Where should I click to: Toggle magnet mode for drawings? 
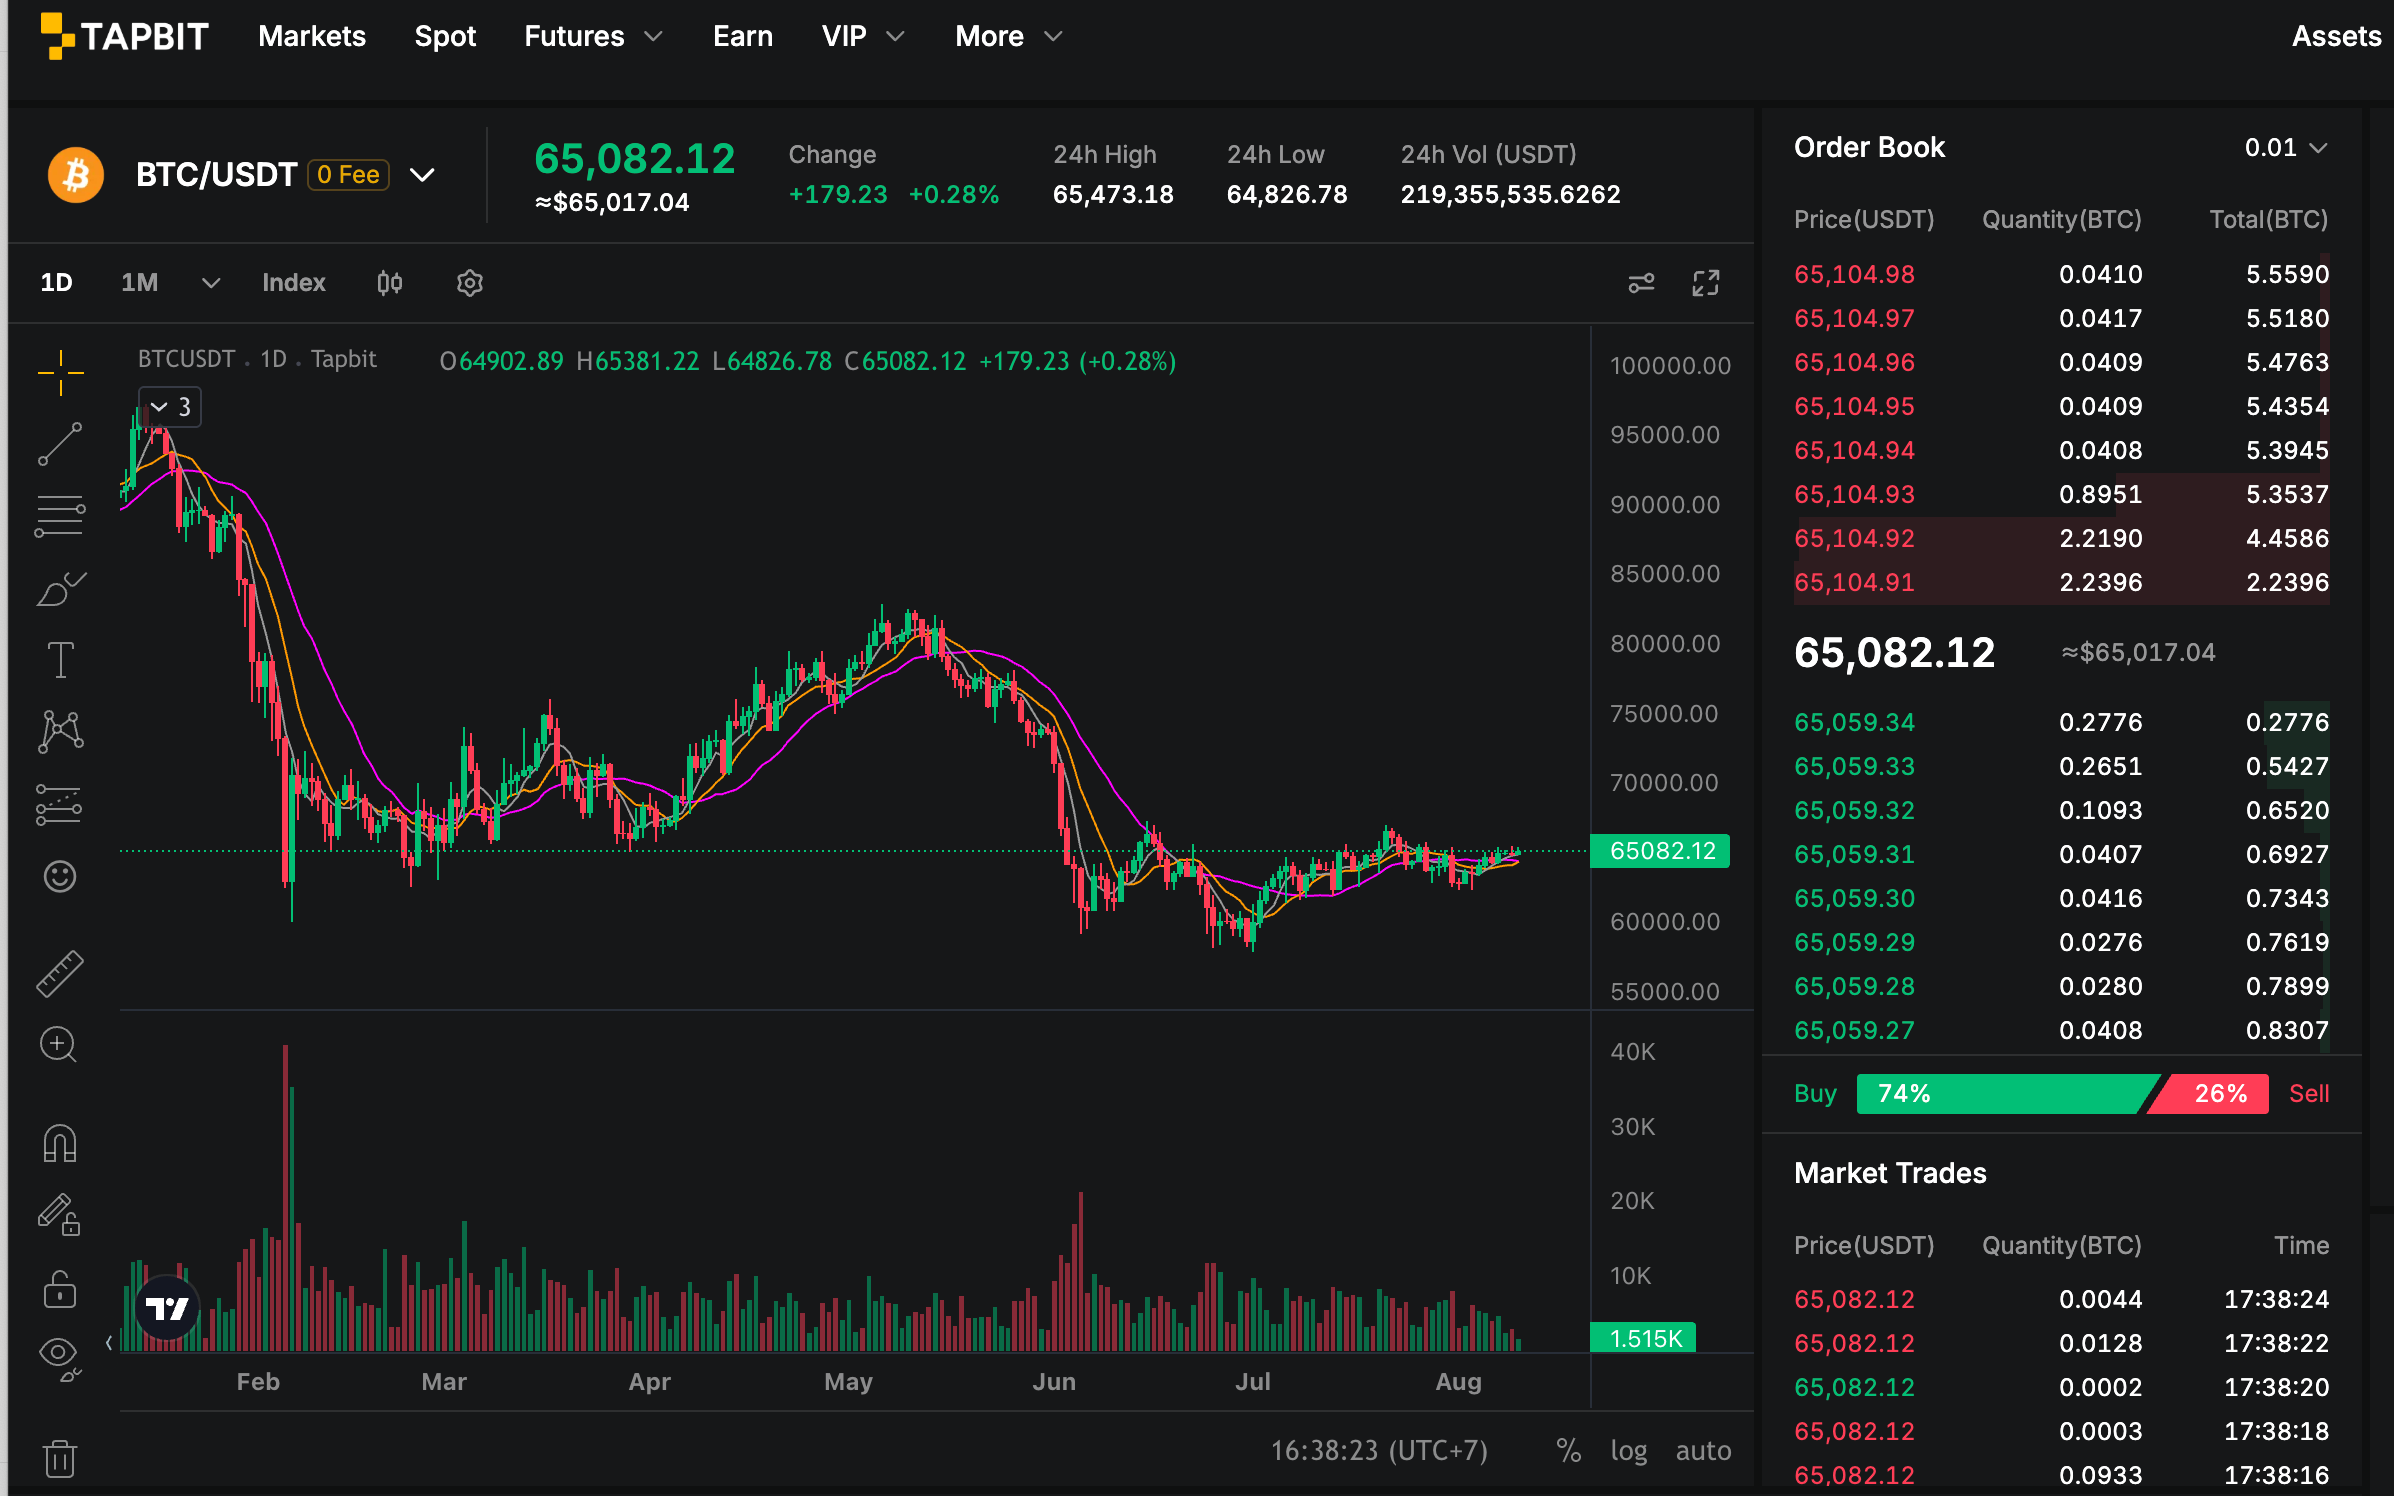(x=60, y=1143)
